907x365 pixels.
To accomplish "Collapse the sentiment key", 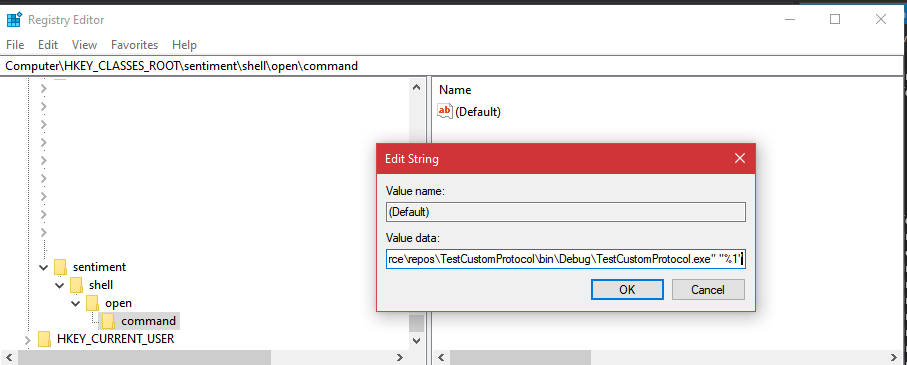I will (x=44, y=267).
